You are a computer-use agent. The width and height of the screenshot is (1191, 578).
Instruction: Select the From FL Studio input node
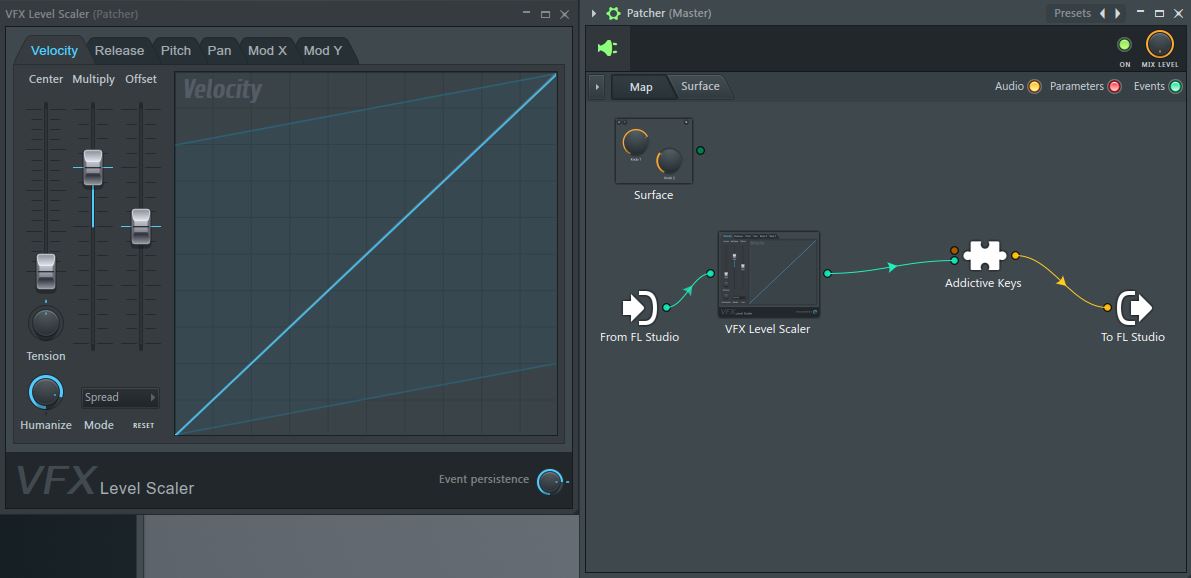[639, 308]
